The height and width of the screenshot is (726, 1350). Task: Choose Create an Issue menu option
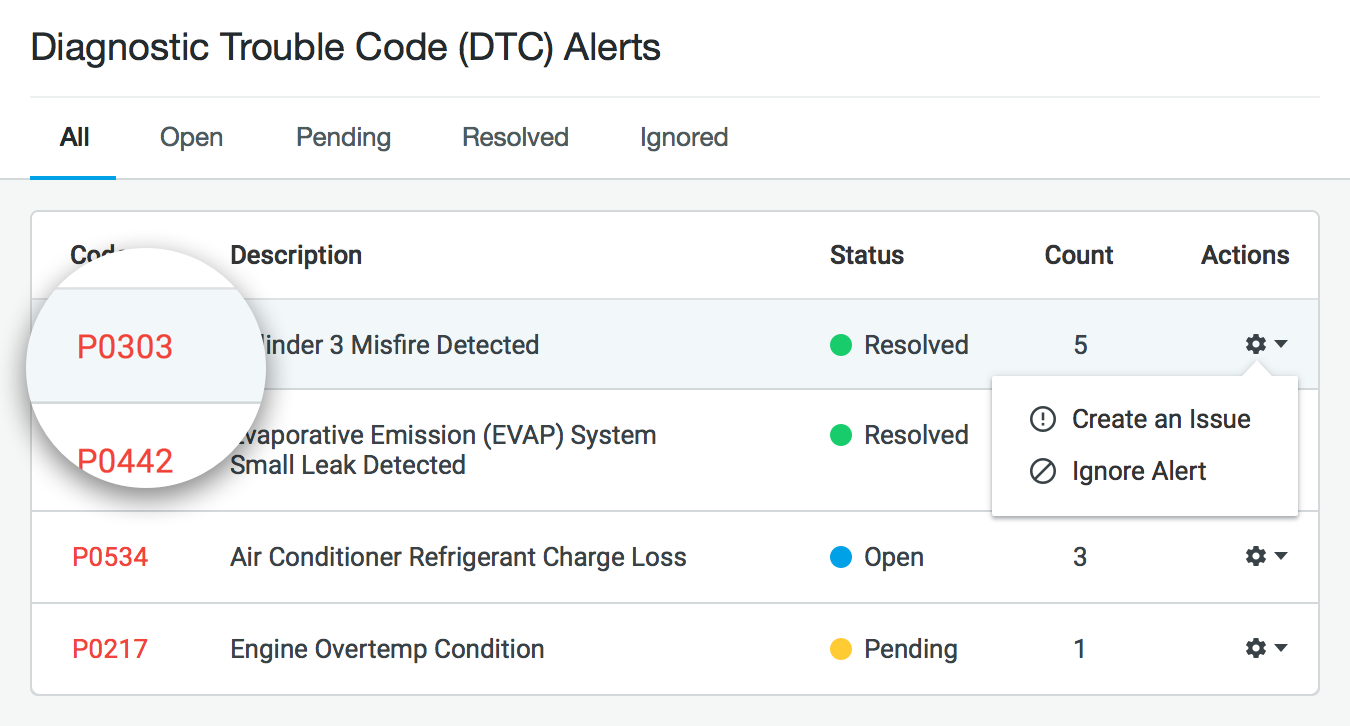coord(1160,419)
